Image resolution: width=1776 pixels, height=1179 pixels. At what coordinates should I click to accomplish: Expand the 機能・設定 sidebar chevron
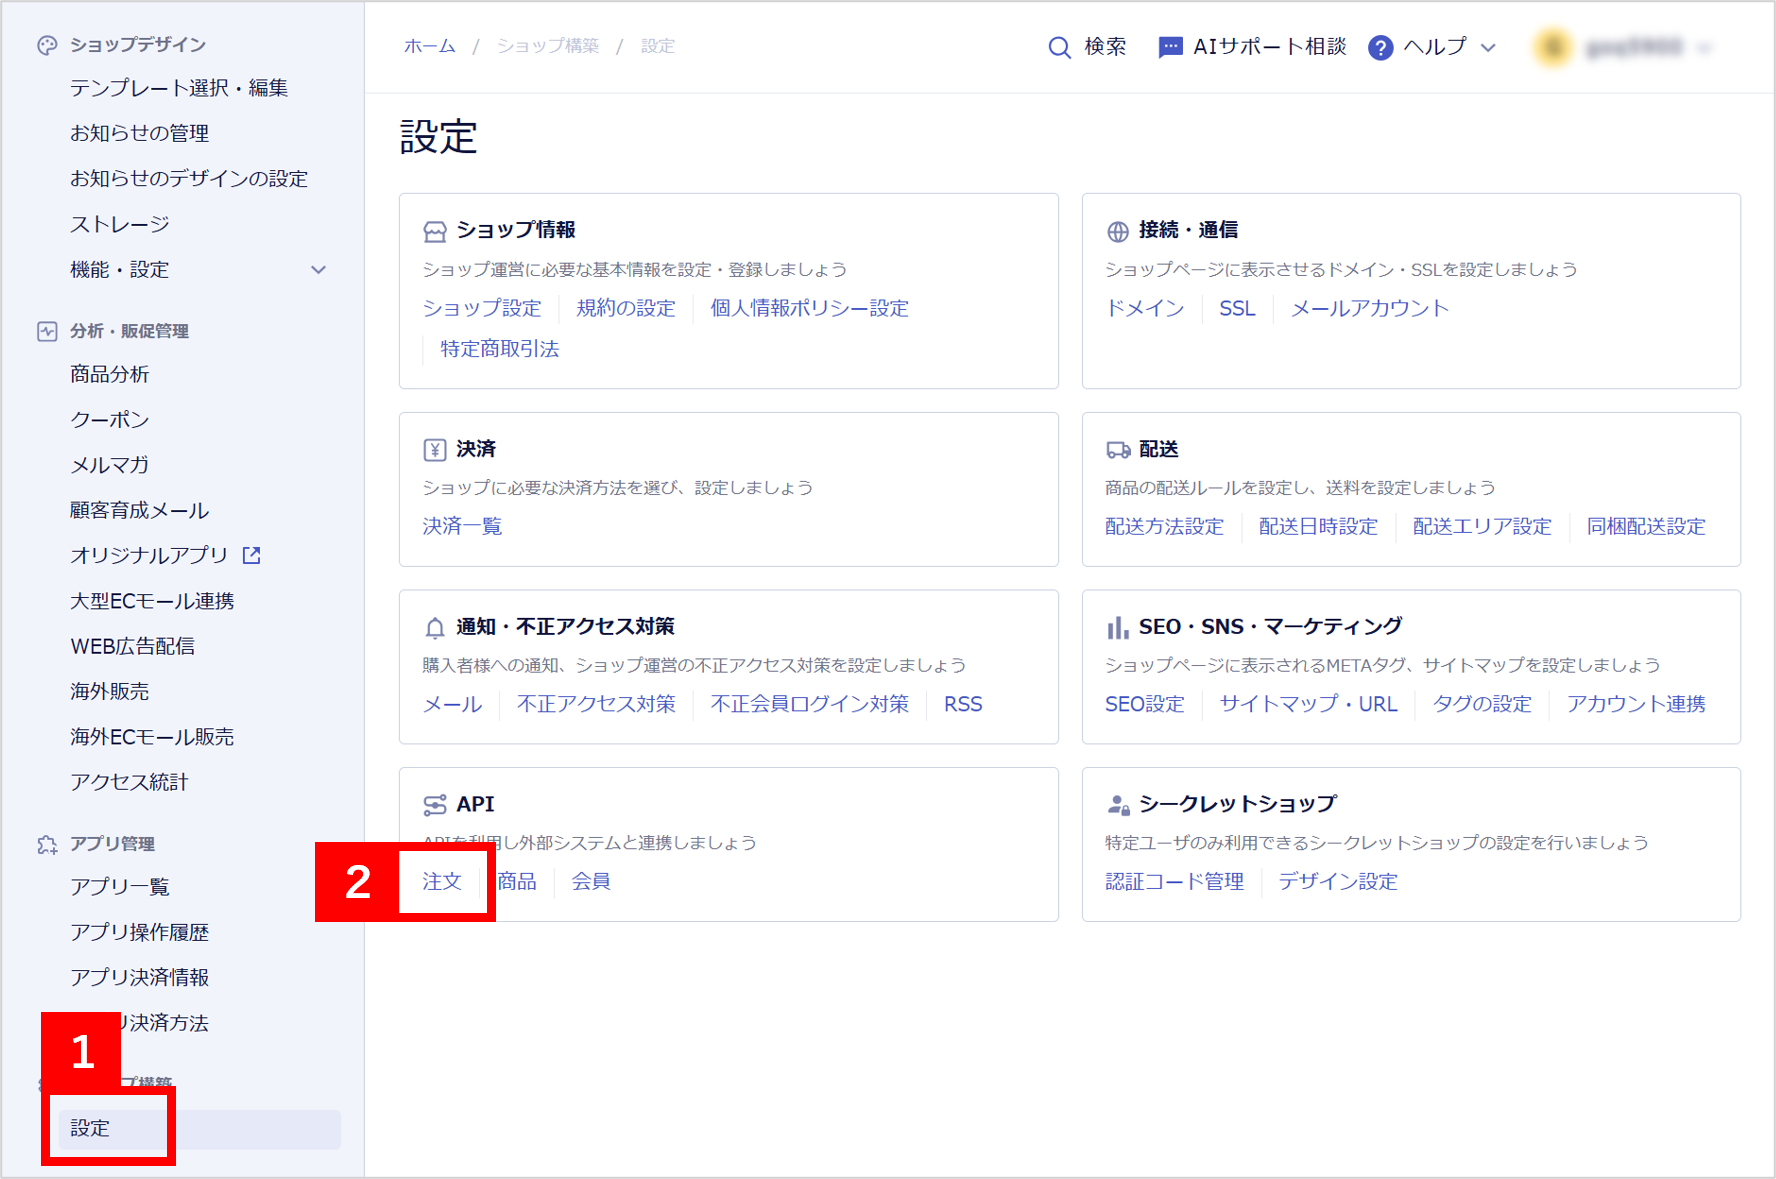[318, 270]
